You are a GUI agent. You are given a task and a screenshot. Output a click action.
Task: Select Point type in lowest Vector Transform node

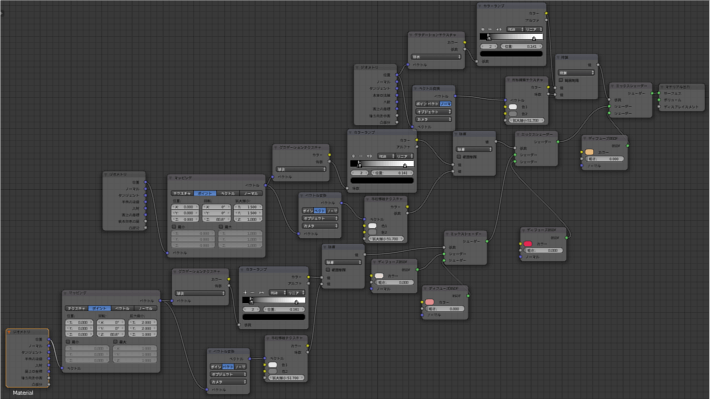(216, 366)
